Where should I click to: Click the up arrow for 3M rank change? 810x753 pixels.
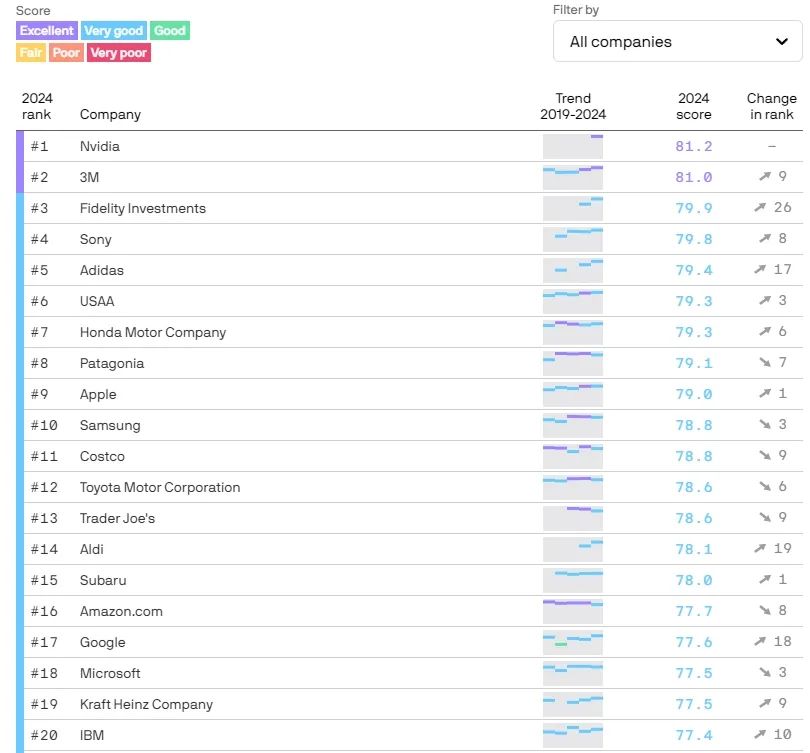pyautogui.click(x=765, y=177)
